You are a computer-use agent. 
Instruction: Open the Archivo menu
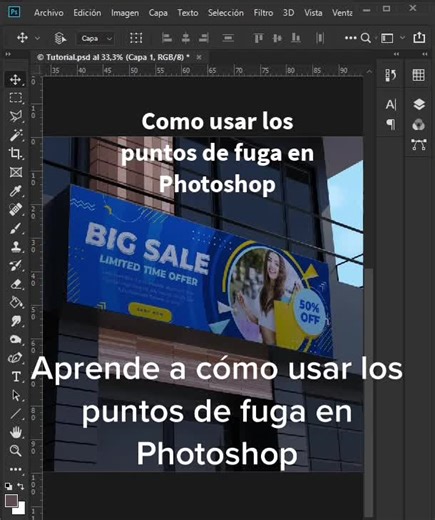[49, 13]
